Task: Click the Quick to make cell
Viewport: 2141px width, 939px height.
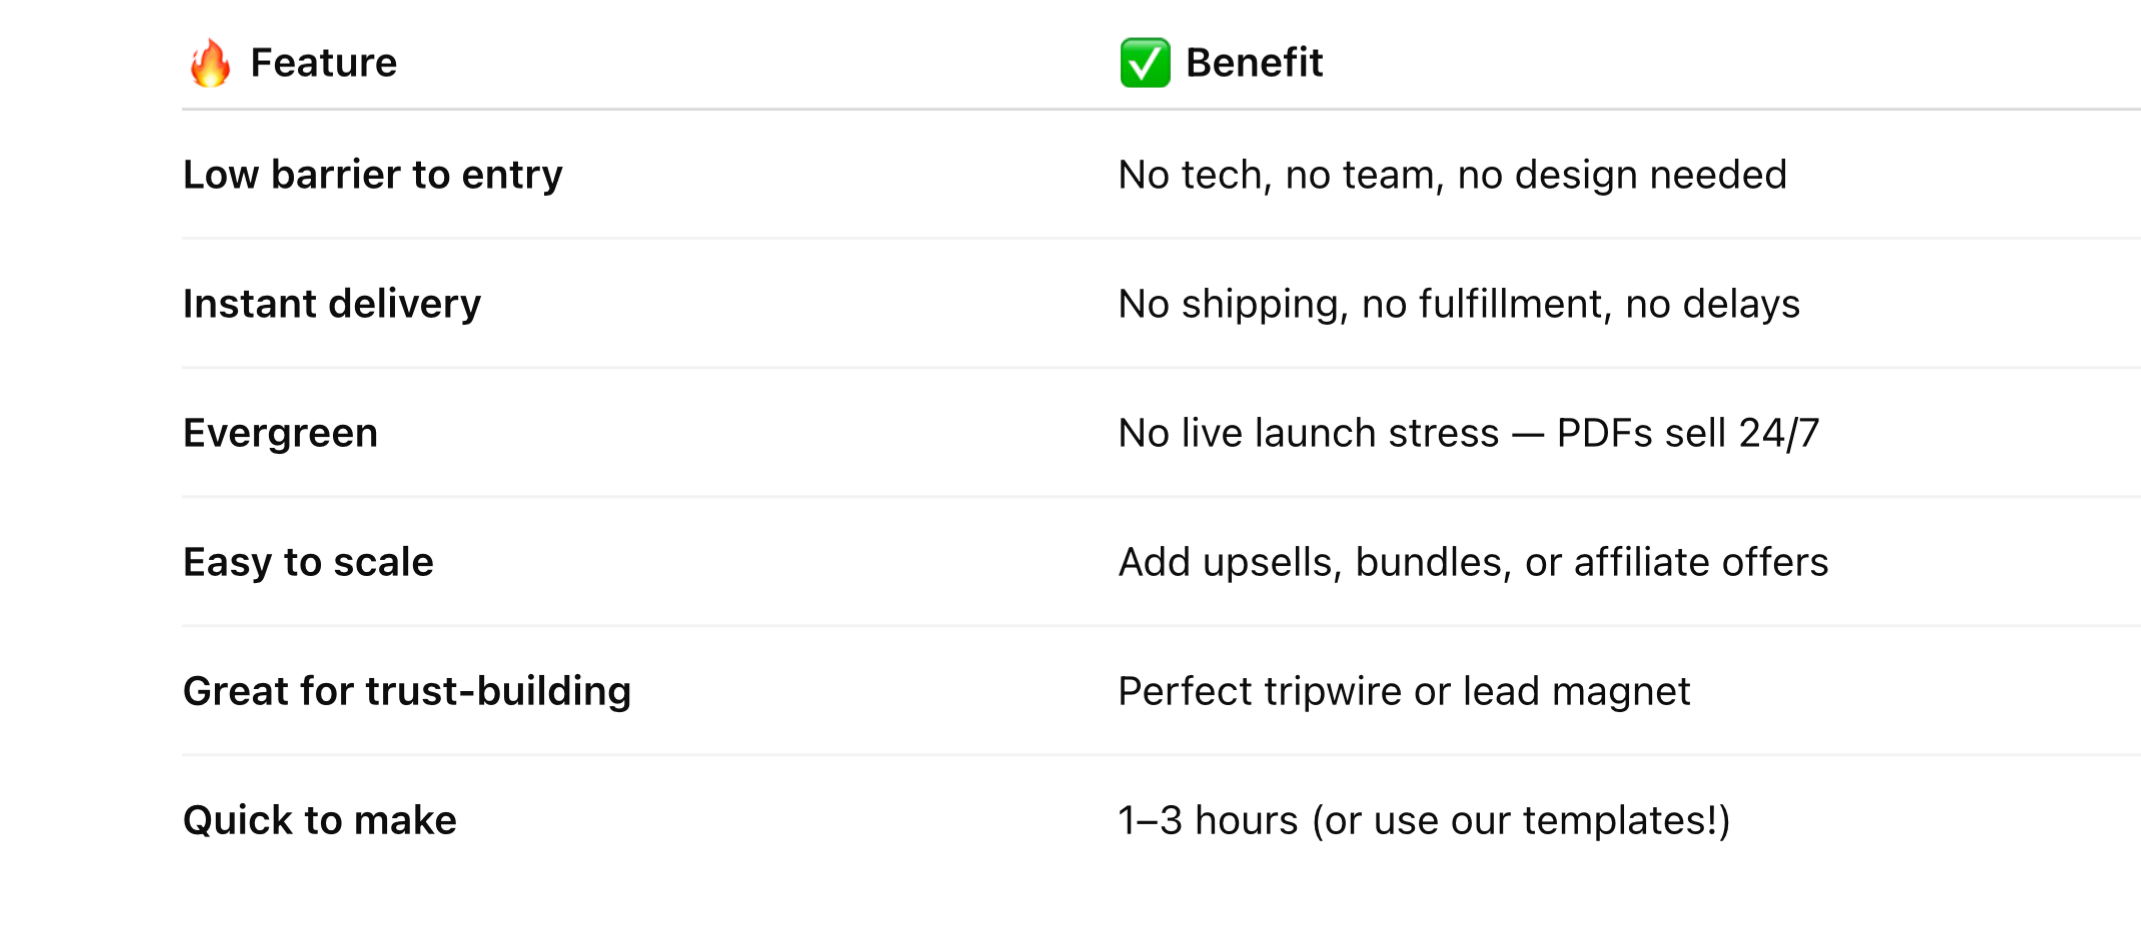Action: point(320,820)
